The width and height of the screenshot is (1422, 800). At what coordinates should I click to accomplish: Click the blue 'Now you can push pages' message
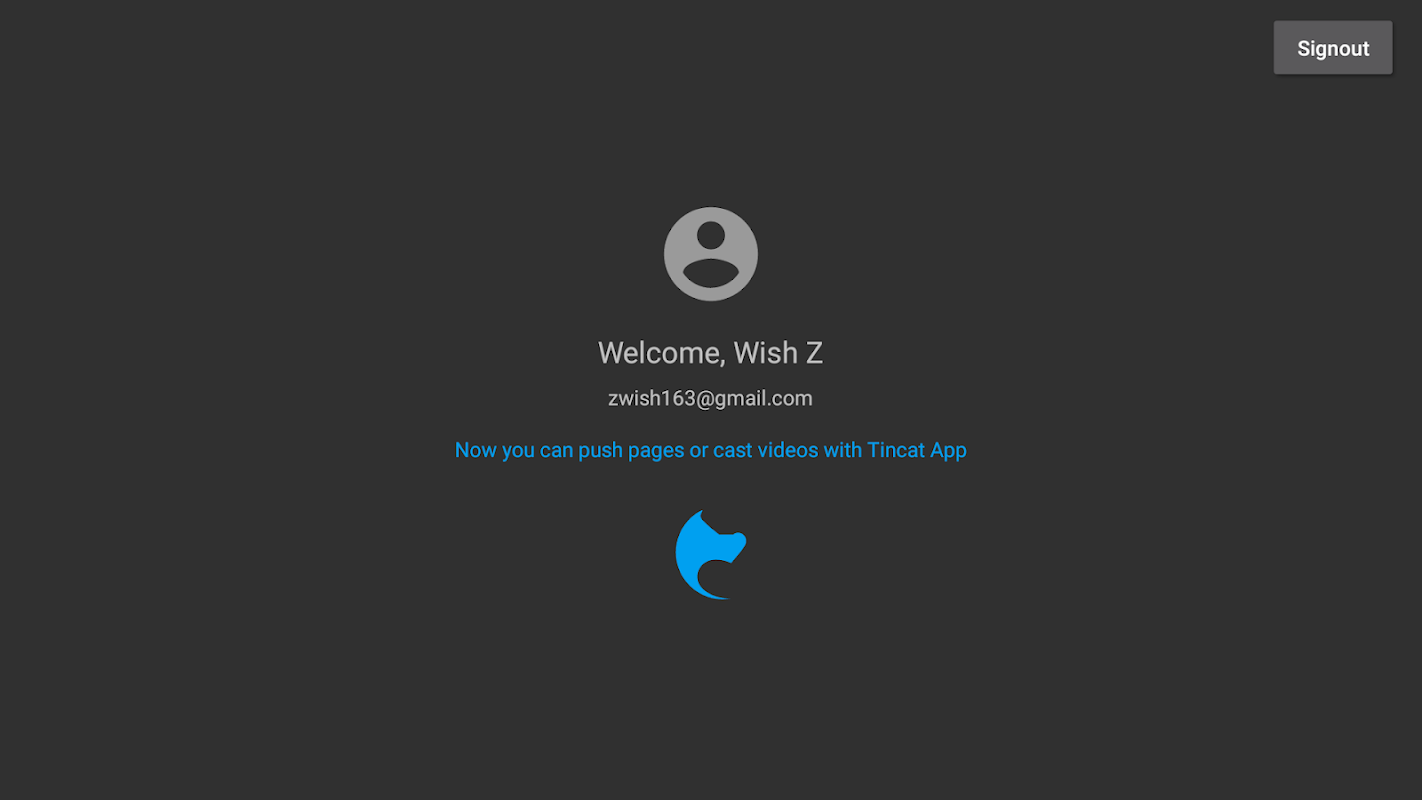coord(710,450)
